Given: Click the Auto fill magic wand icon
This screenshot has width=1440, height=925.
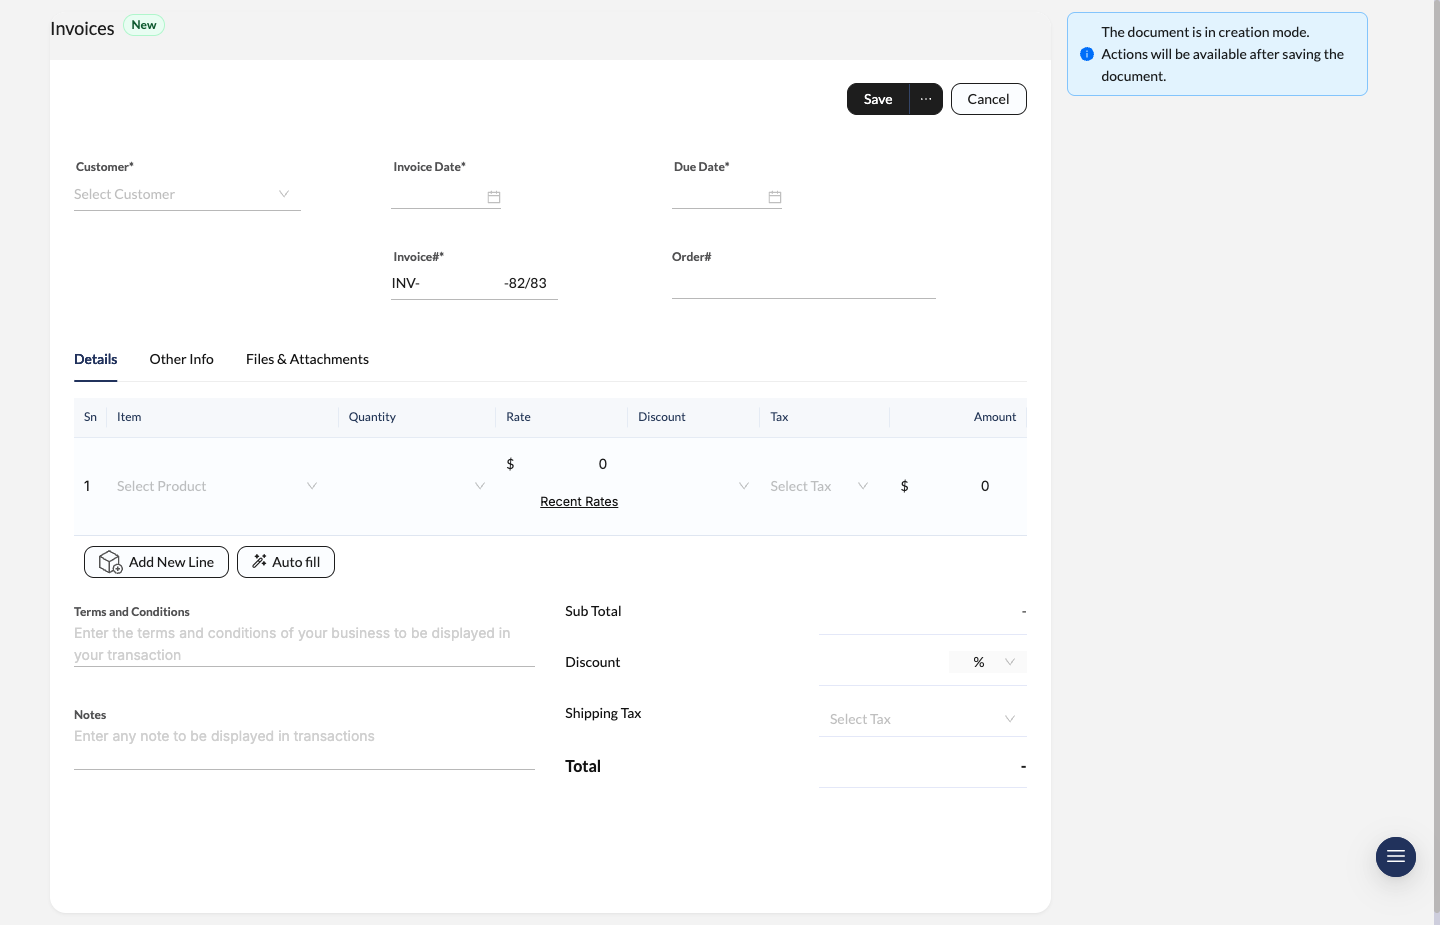Looking at the screenshot, I should (259, 562).
